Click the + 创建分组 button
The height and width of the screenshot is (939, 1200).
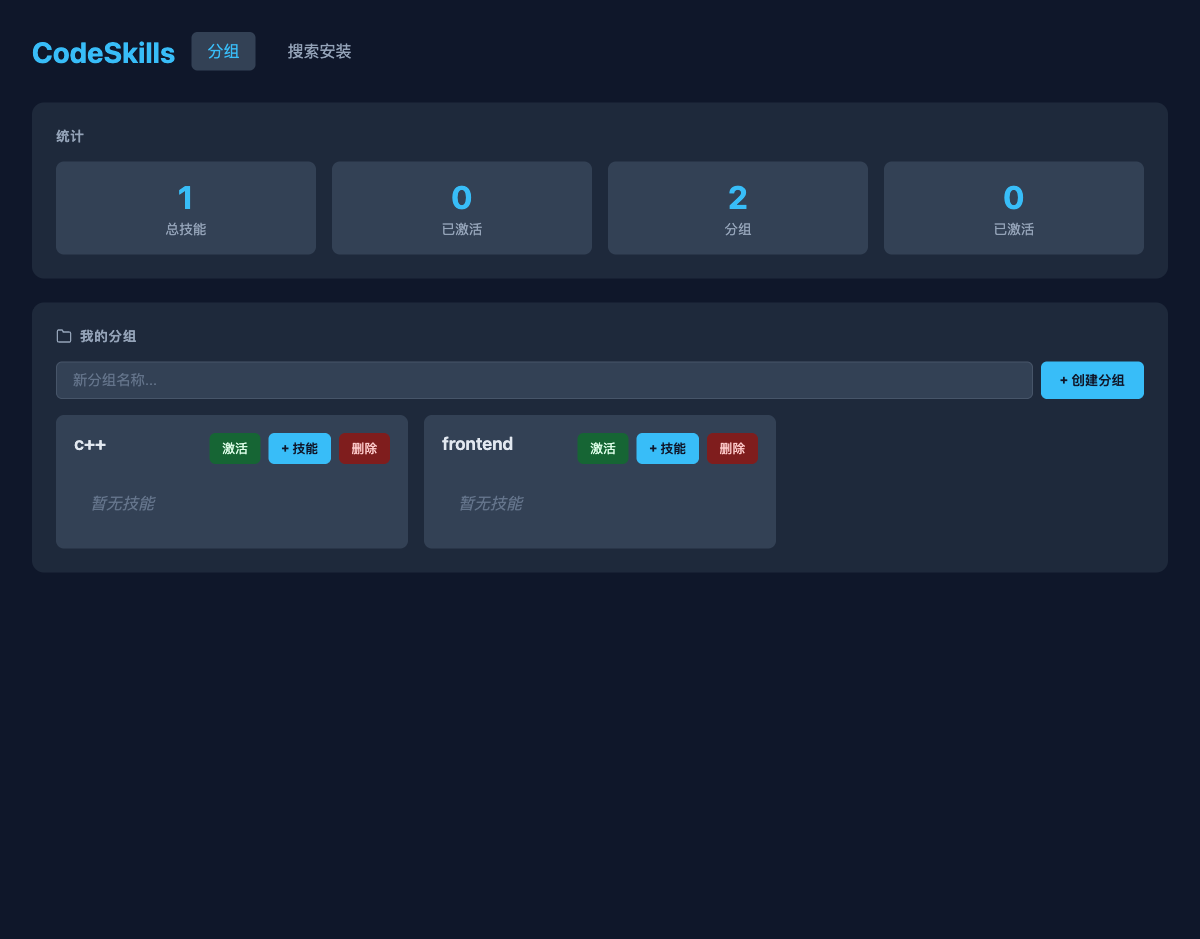coord(1092,380)
